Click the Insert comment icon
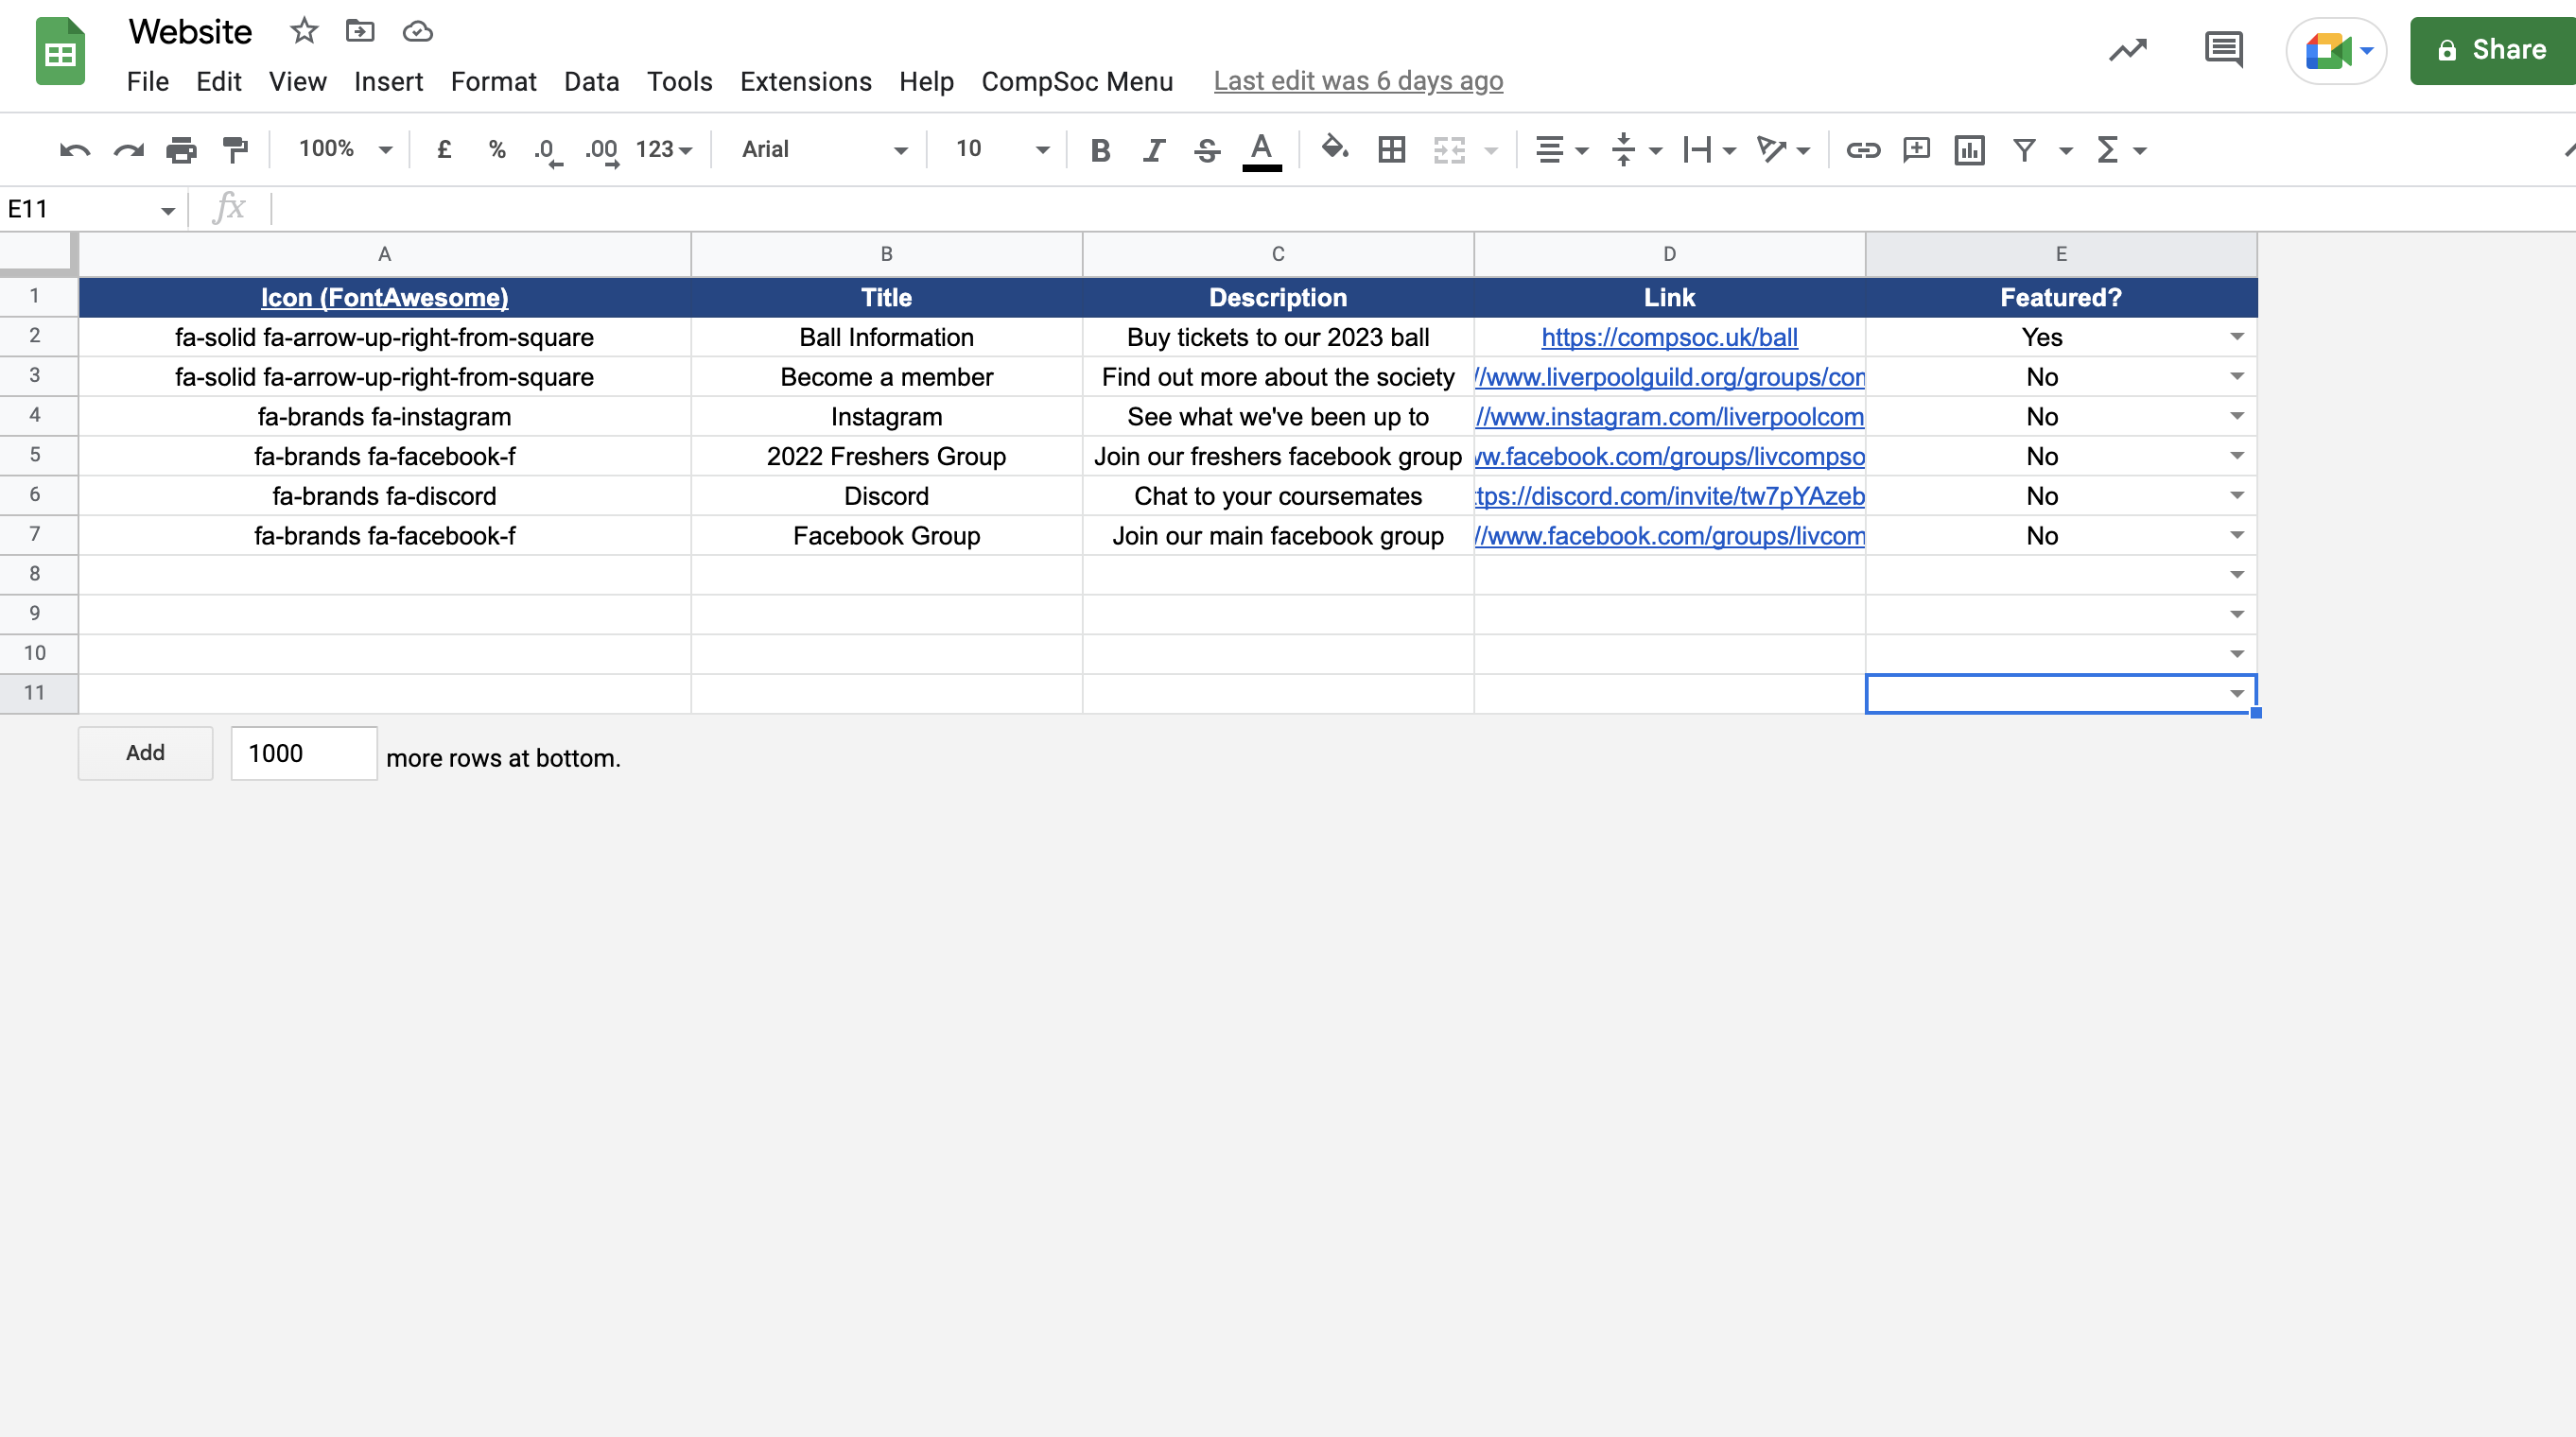The height and width of the screenshot is (1437, 2576). [x=1916, y=150]
